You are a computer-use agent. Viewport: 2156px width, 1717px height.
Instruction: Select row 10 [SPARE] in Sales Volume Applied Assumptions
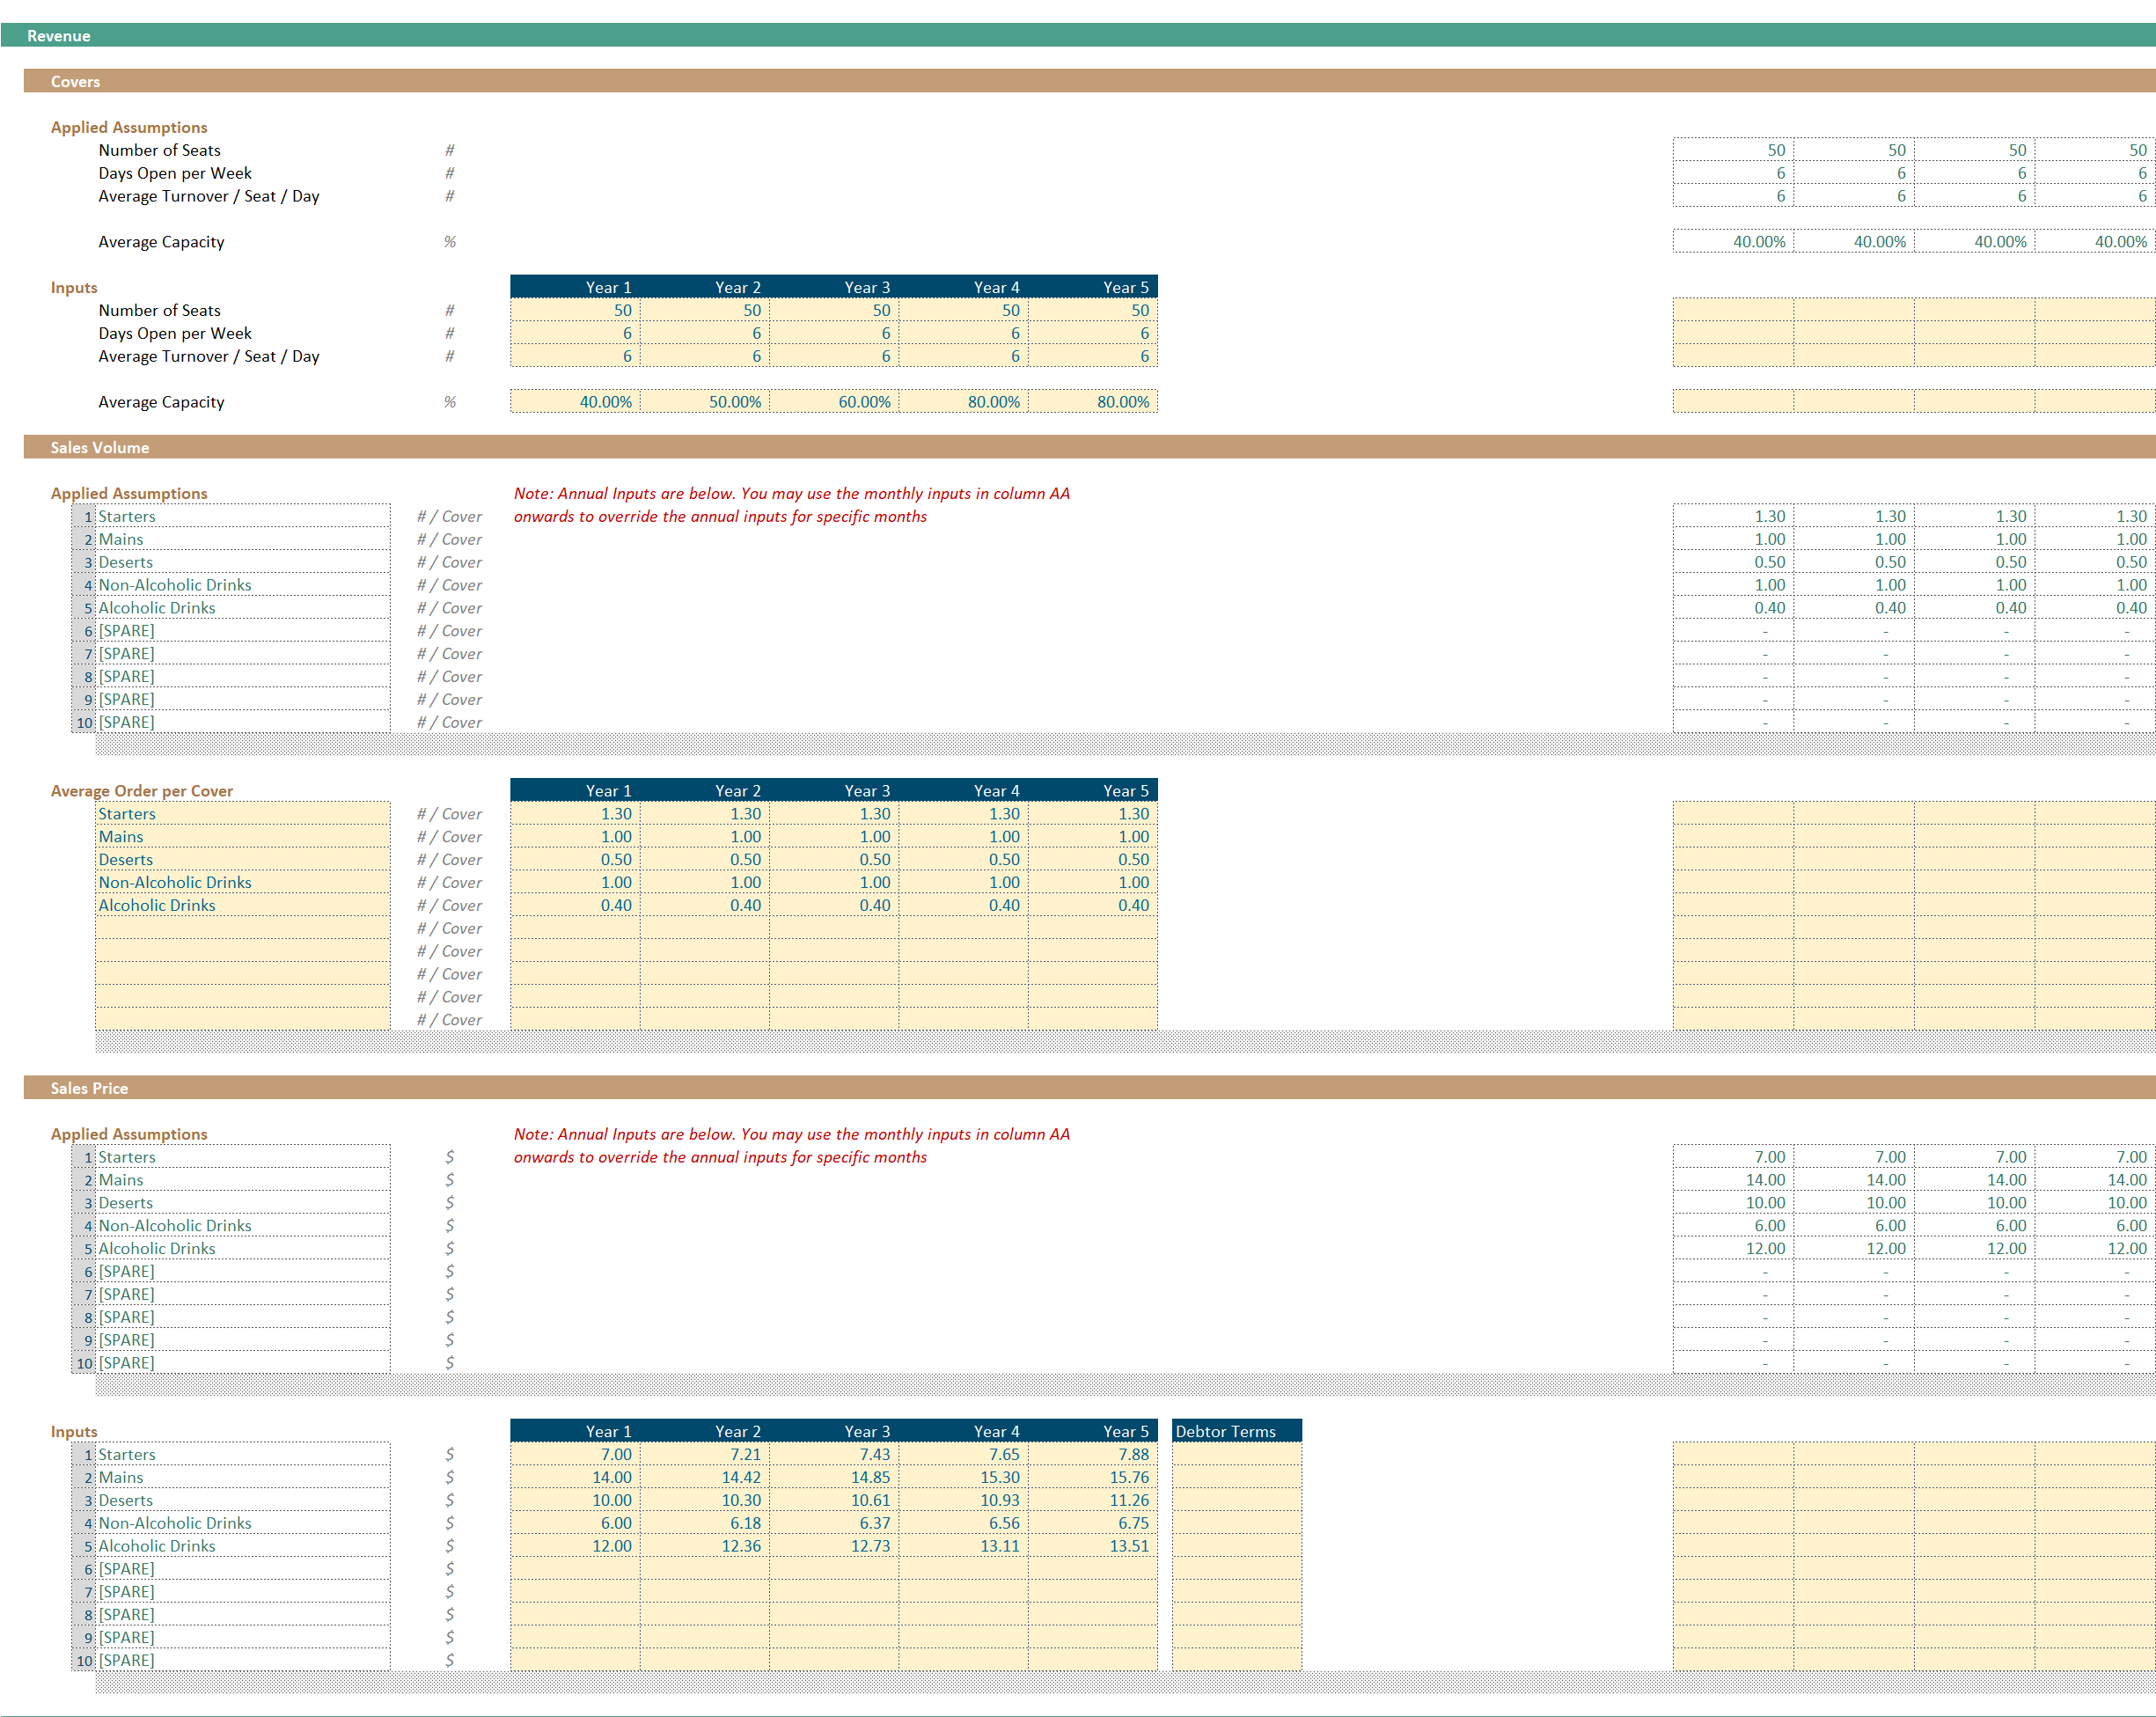pos(243,723)
